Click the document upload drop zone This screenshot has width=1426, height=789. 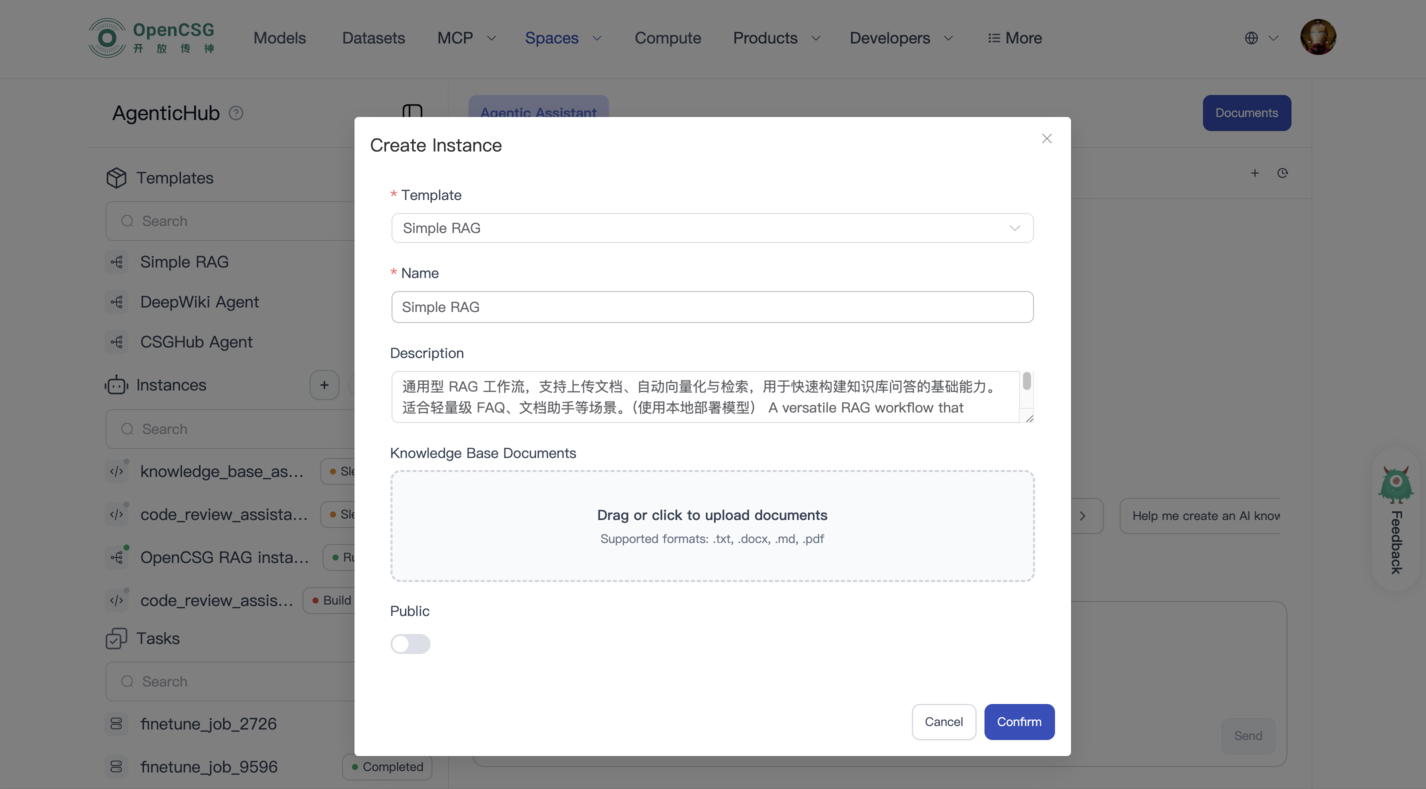point(711,526)
